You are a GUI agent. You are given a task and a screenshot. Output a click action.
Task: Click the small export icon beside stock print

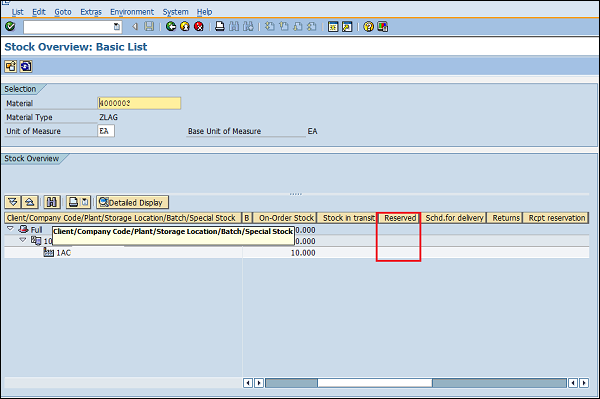pyautogui.click(x=85, y=202)
